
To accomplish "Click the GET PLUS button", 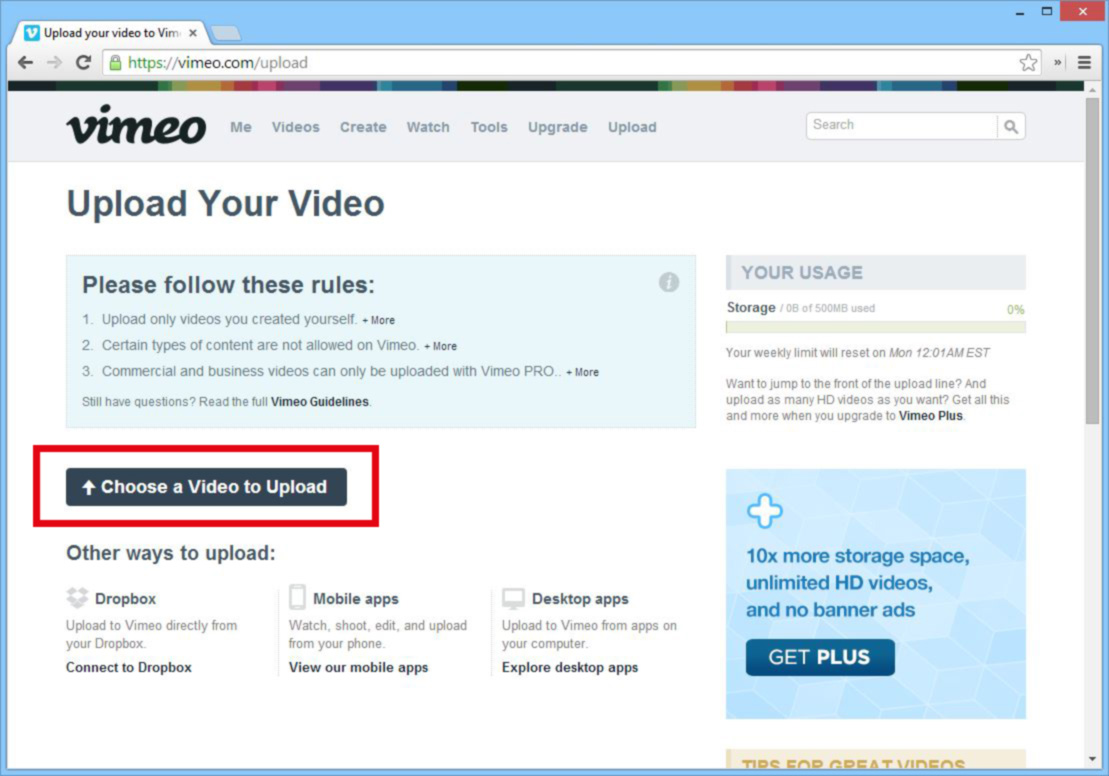I will 820,657.
